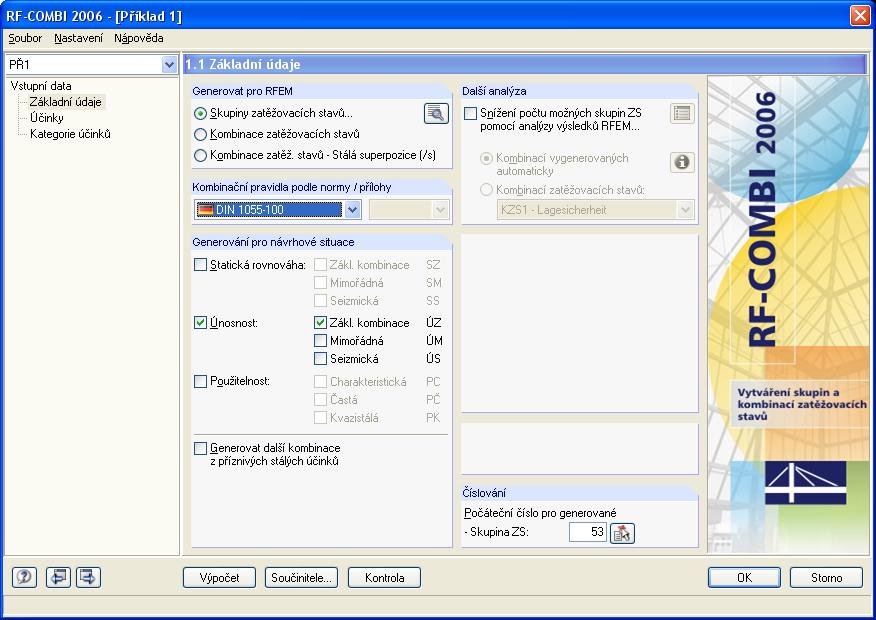This screenshot has width=876, height=620.
Task: Open the Nápověda menu
Action: click(x=139, y=38)
